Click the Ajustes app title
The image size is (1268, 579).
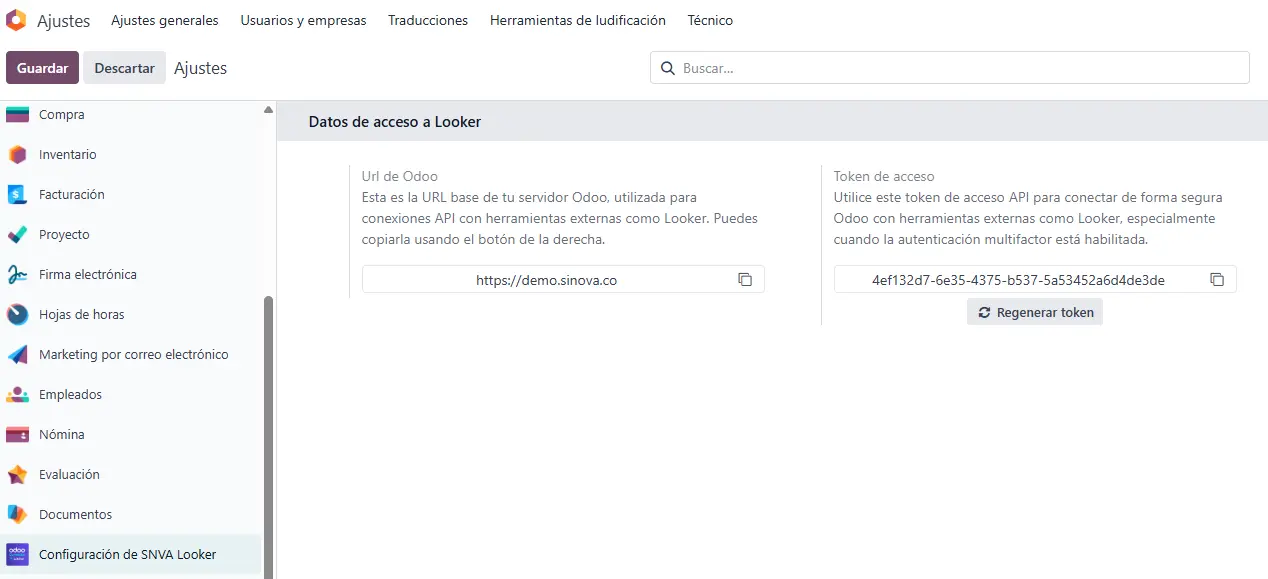tap(64, 21)
